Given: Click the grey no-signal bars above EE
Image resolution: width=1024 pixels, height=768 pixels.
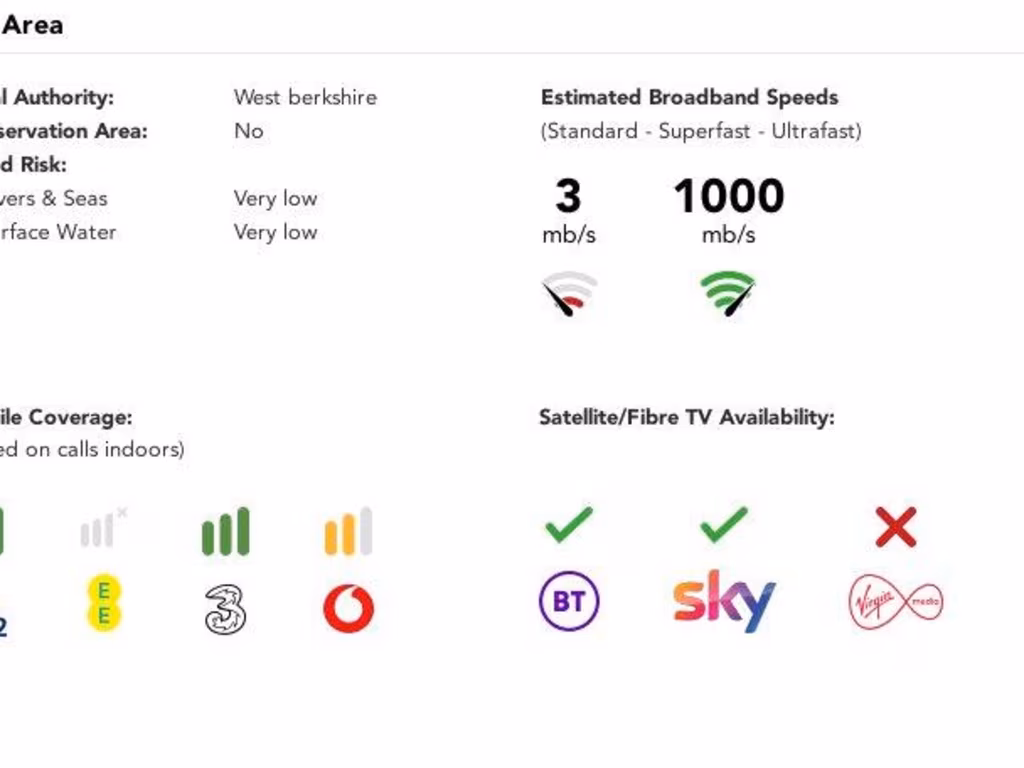Looking at the screenshot, I should (104, 528).
